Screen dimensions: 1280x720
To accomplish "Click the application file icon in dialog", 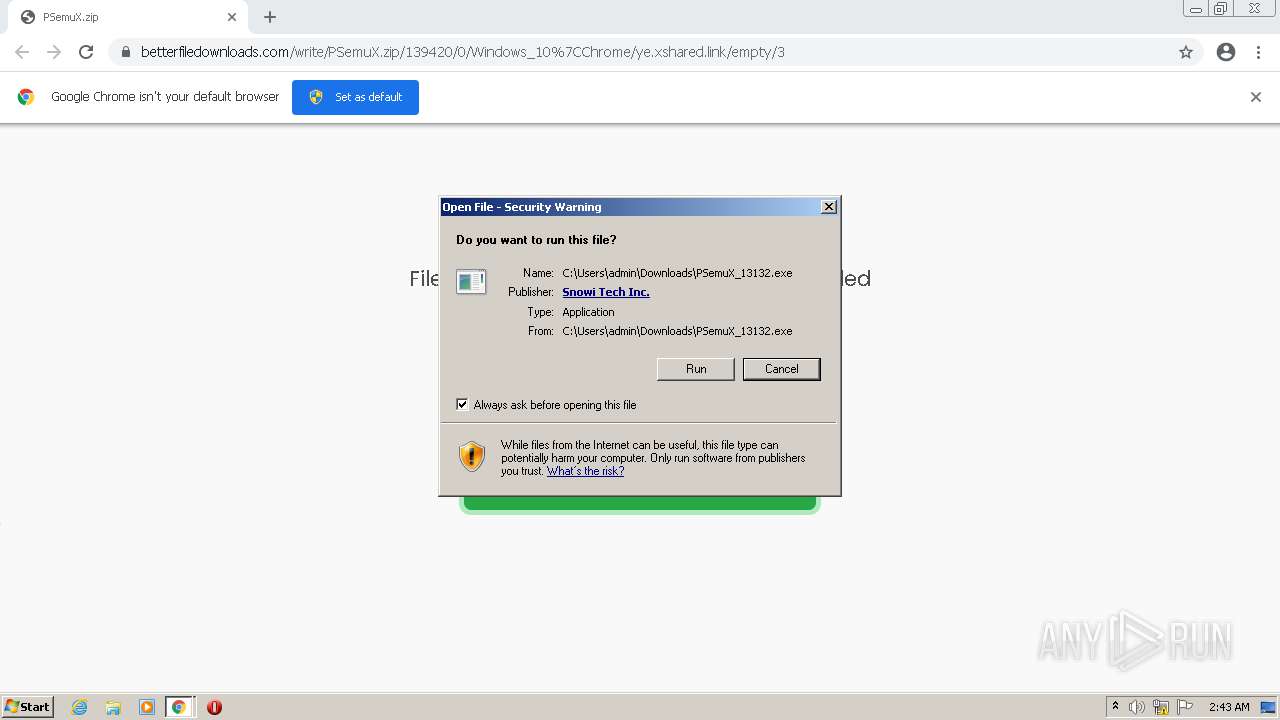I will pyautogui.click(x=471, y=282).
